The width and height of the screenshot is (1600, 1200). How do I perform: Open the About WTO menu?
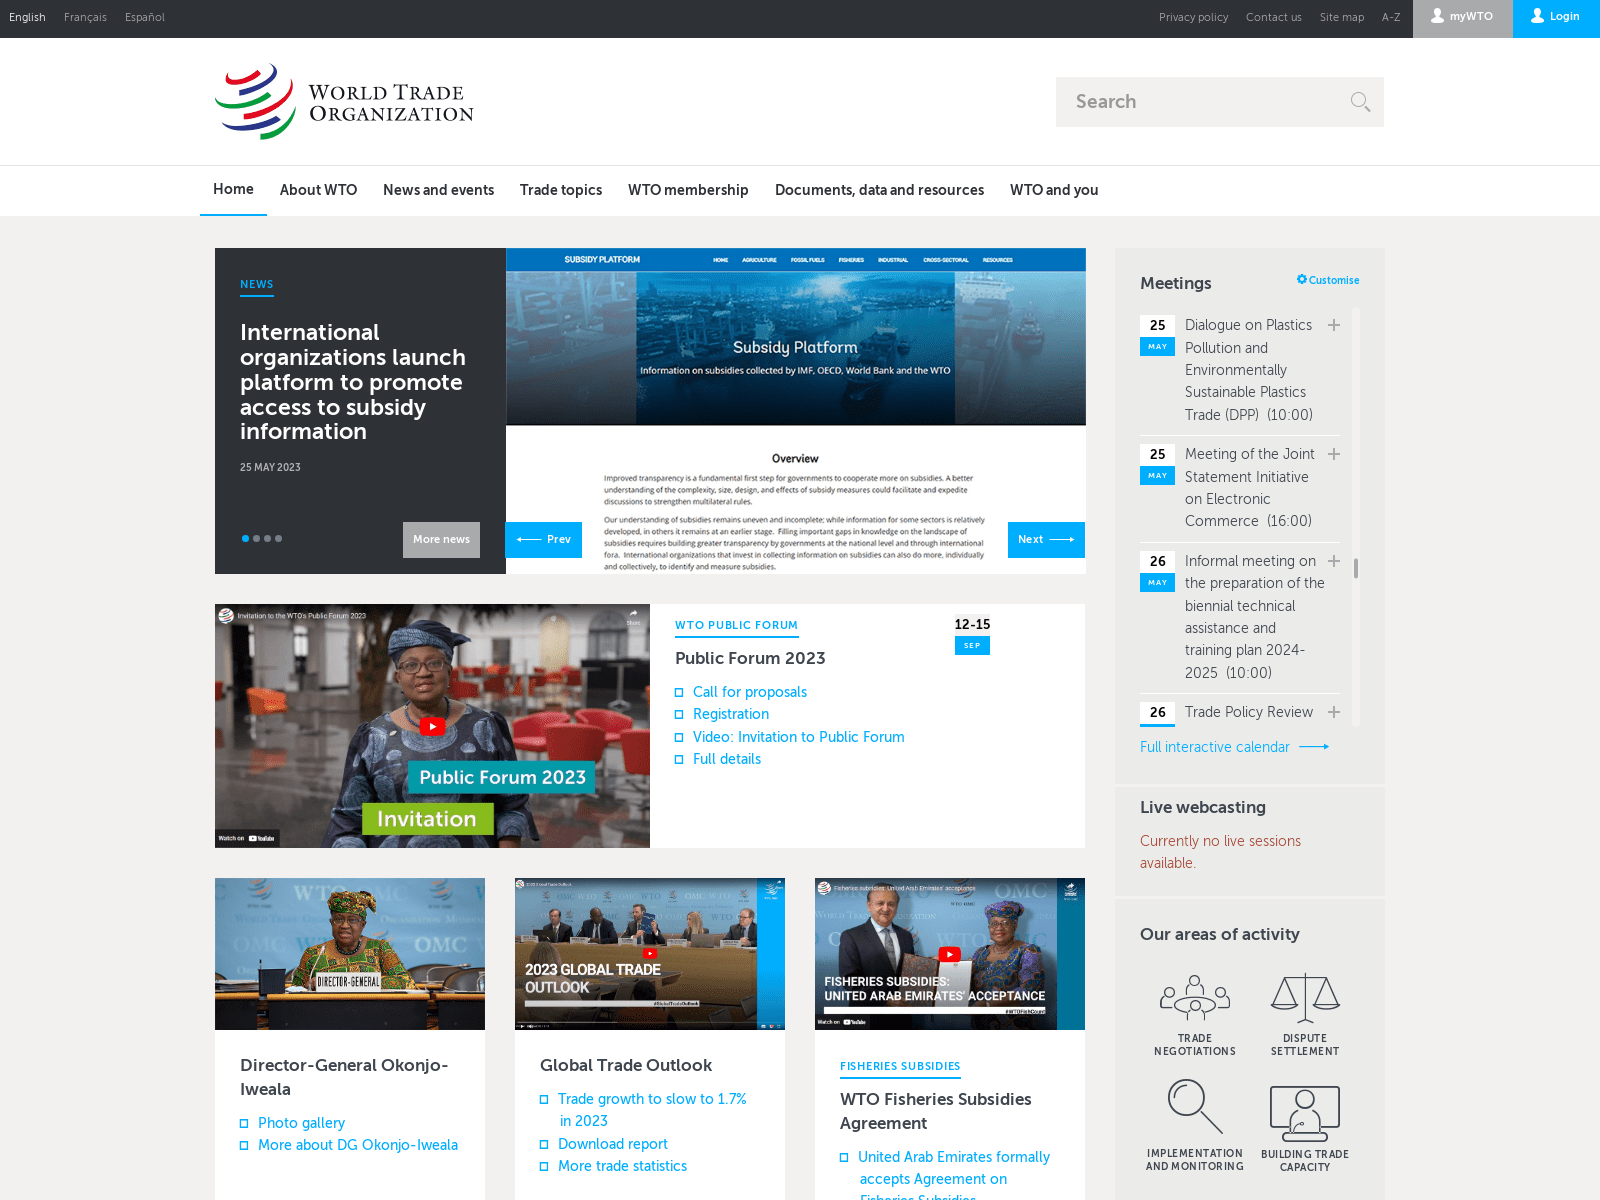(318, 190)
